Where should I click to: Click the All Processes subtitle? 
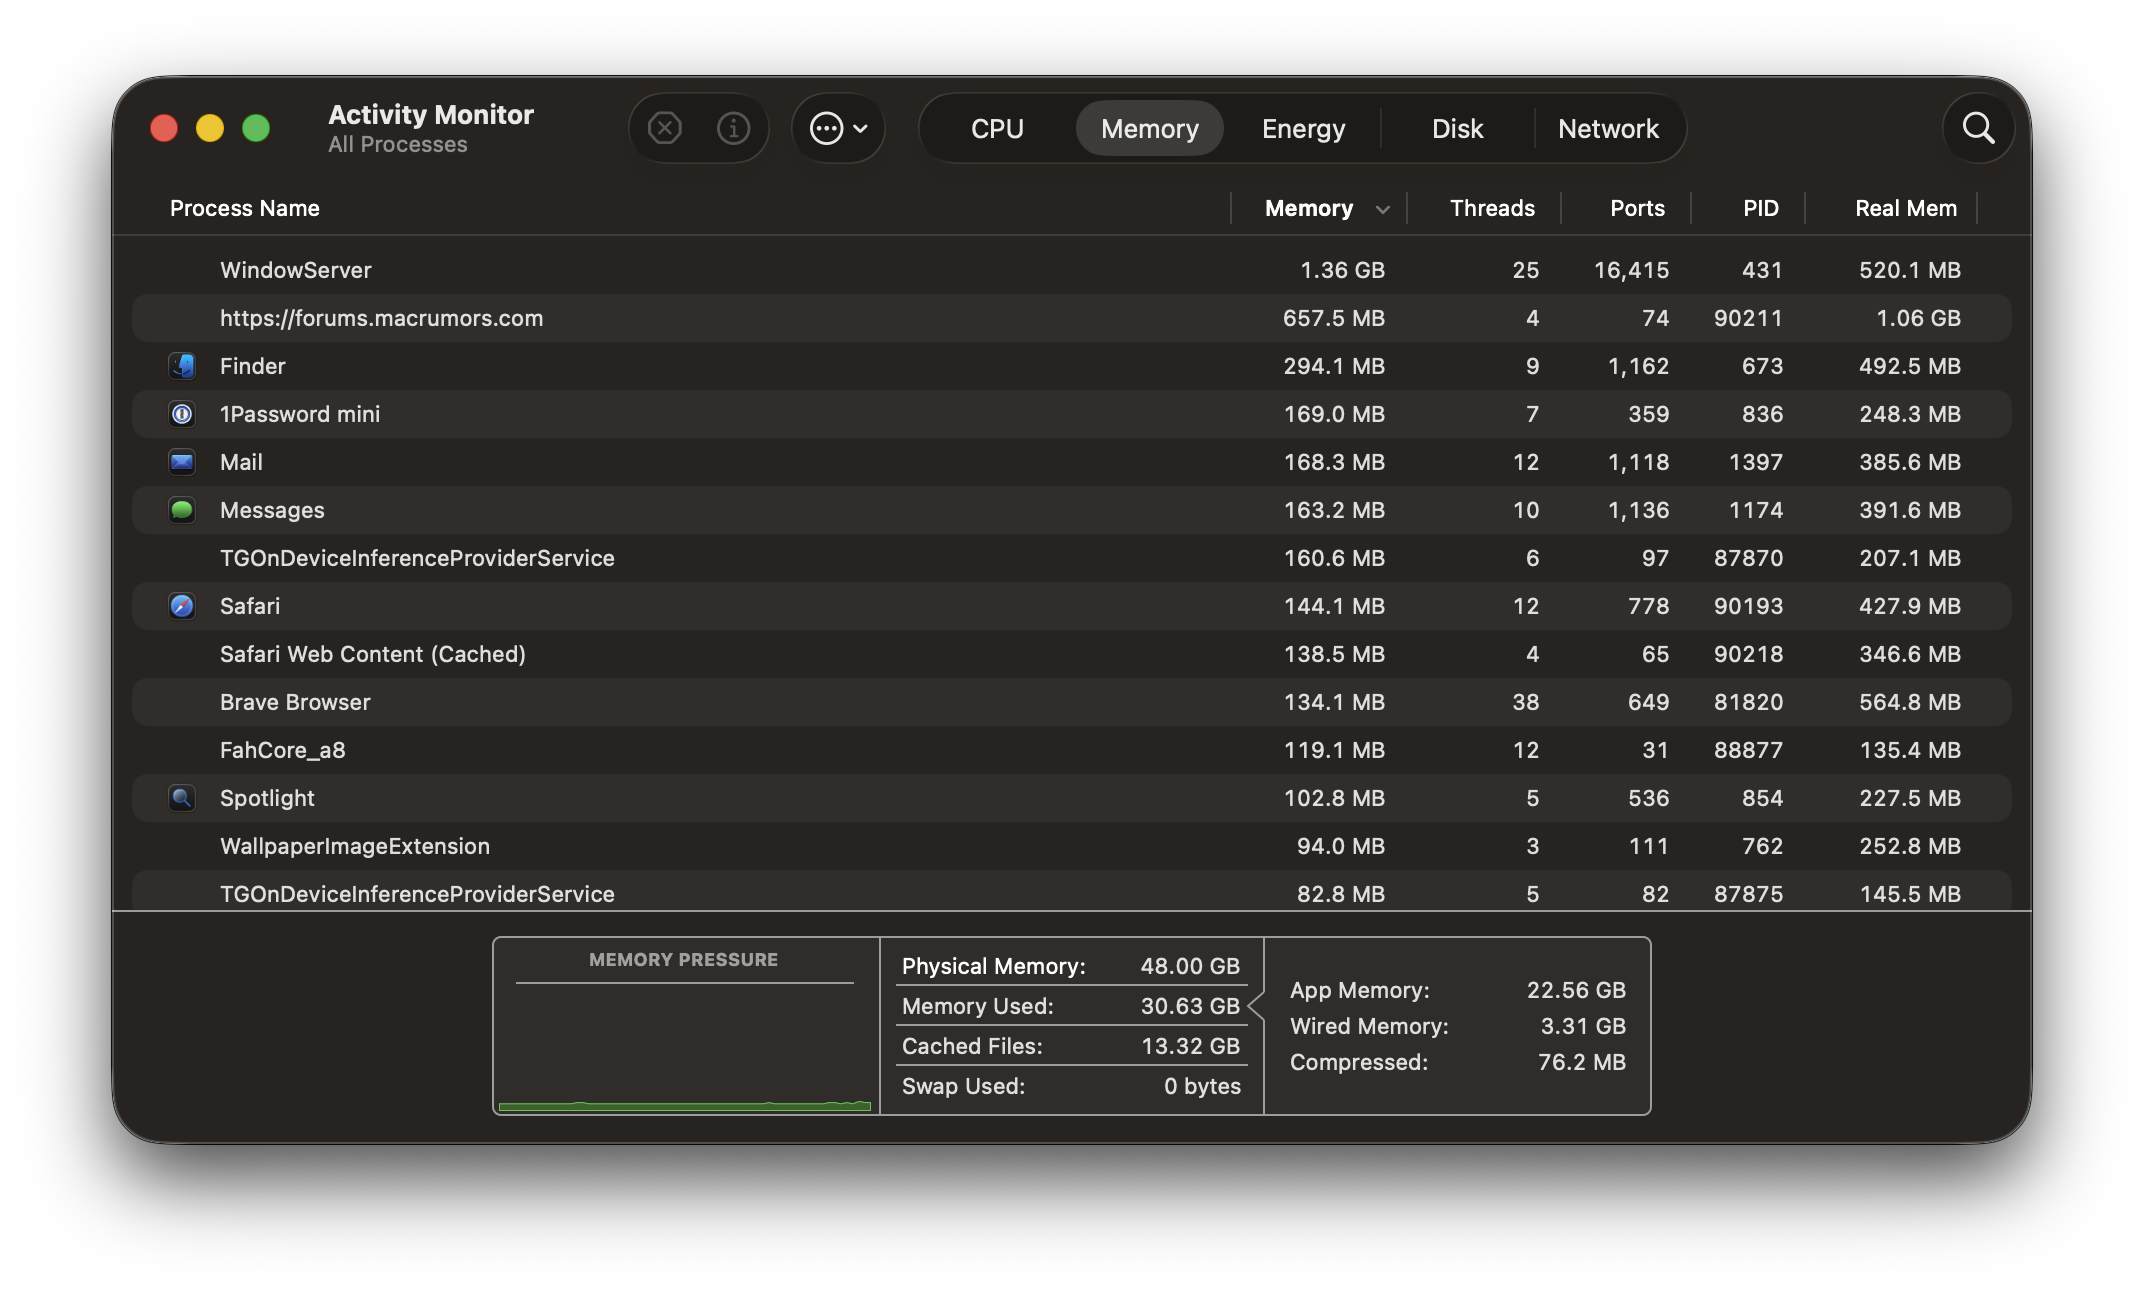(x=398, y=144)
